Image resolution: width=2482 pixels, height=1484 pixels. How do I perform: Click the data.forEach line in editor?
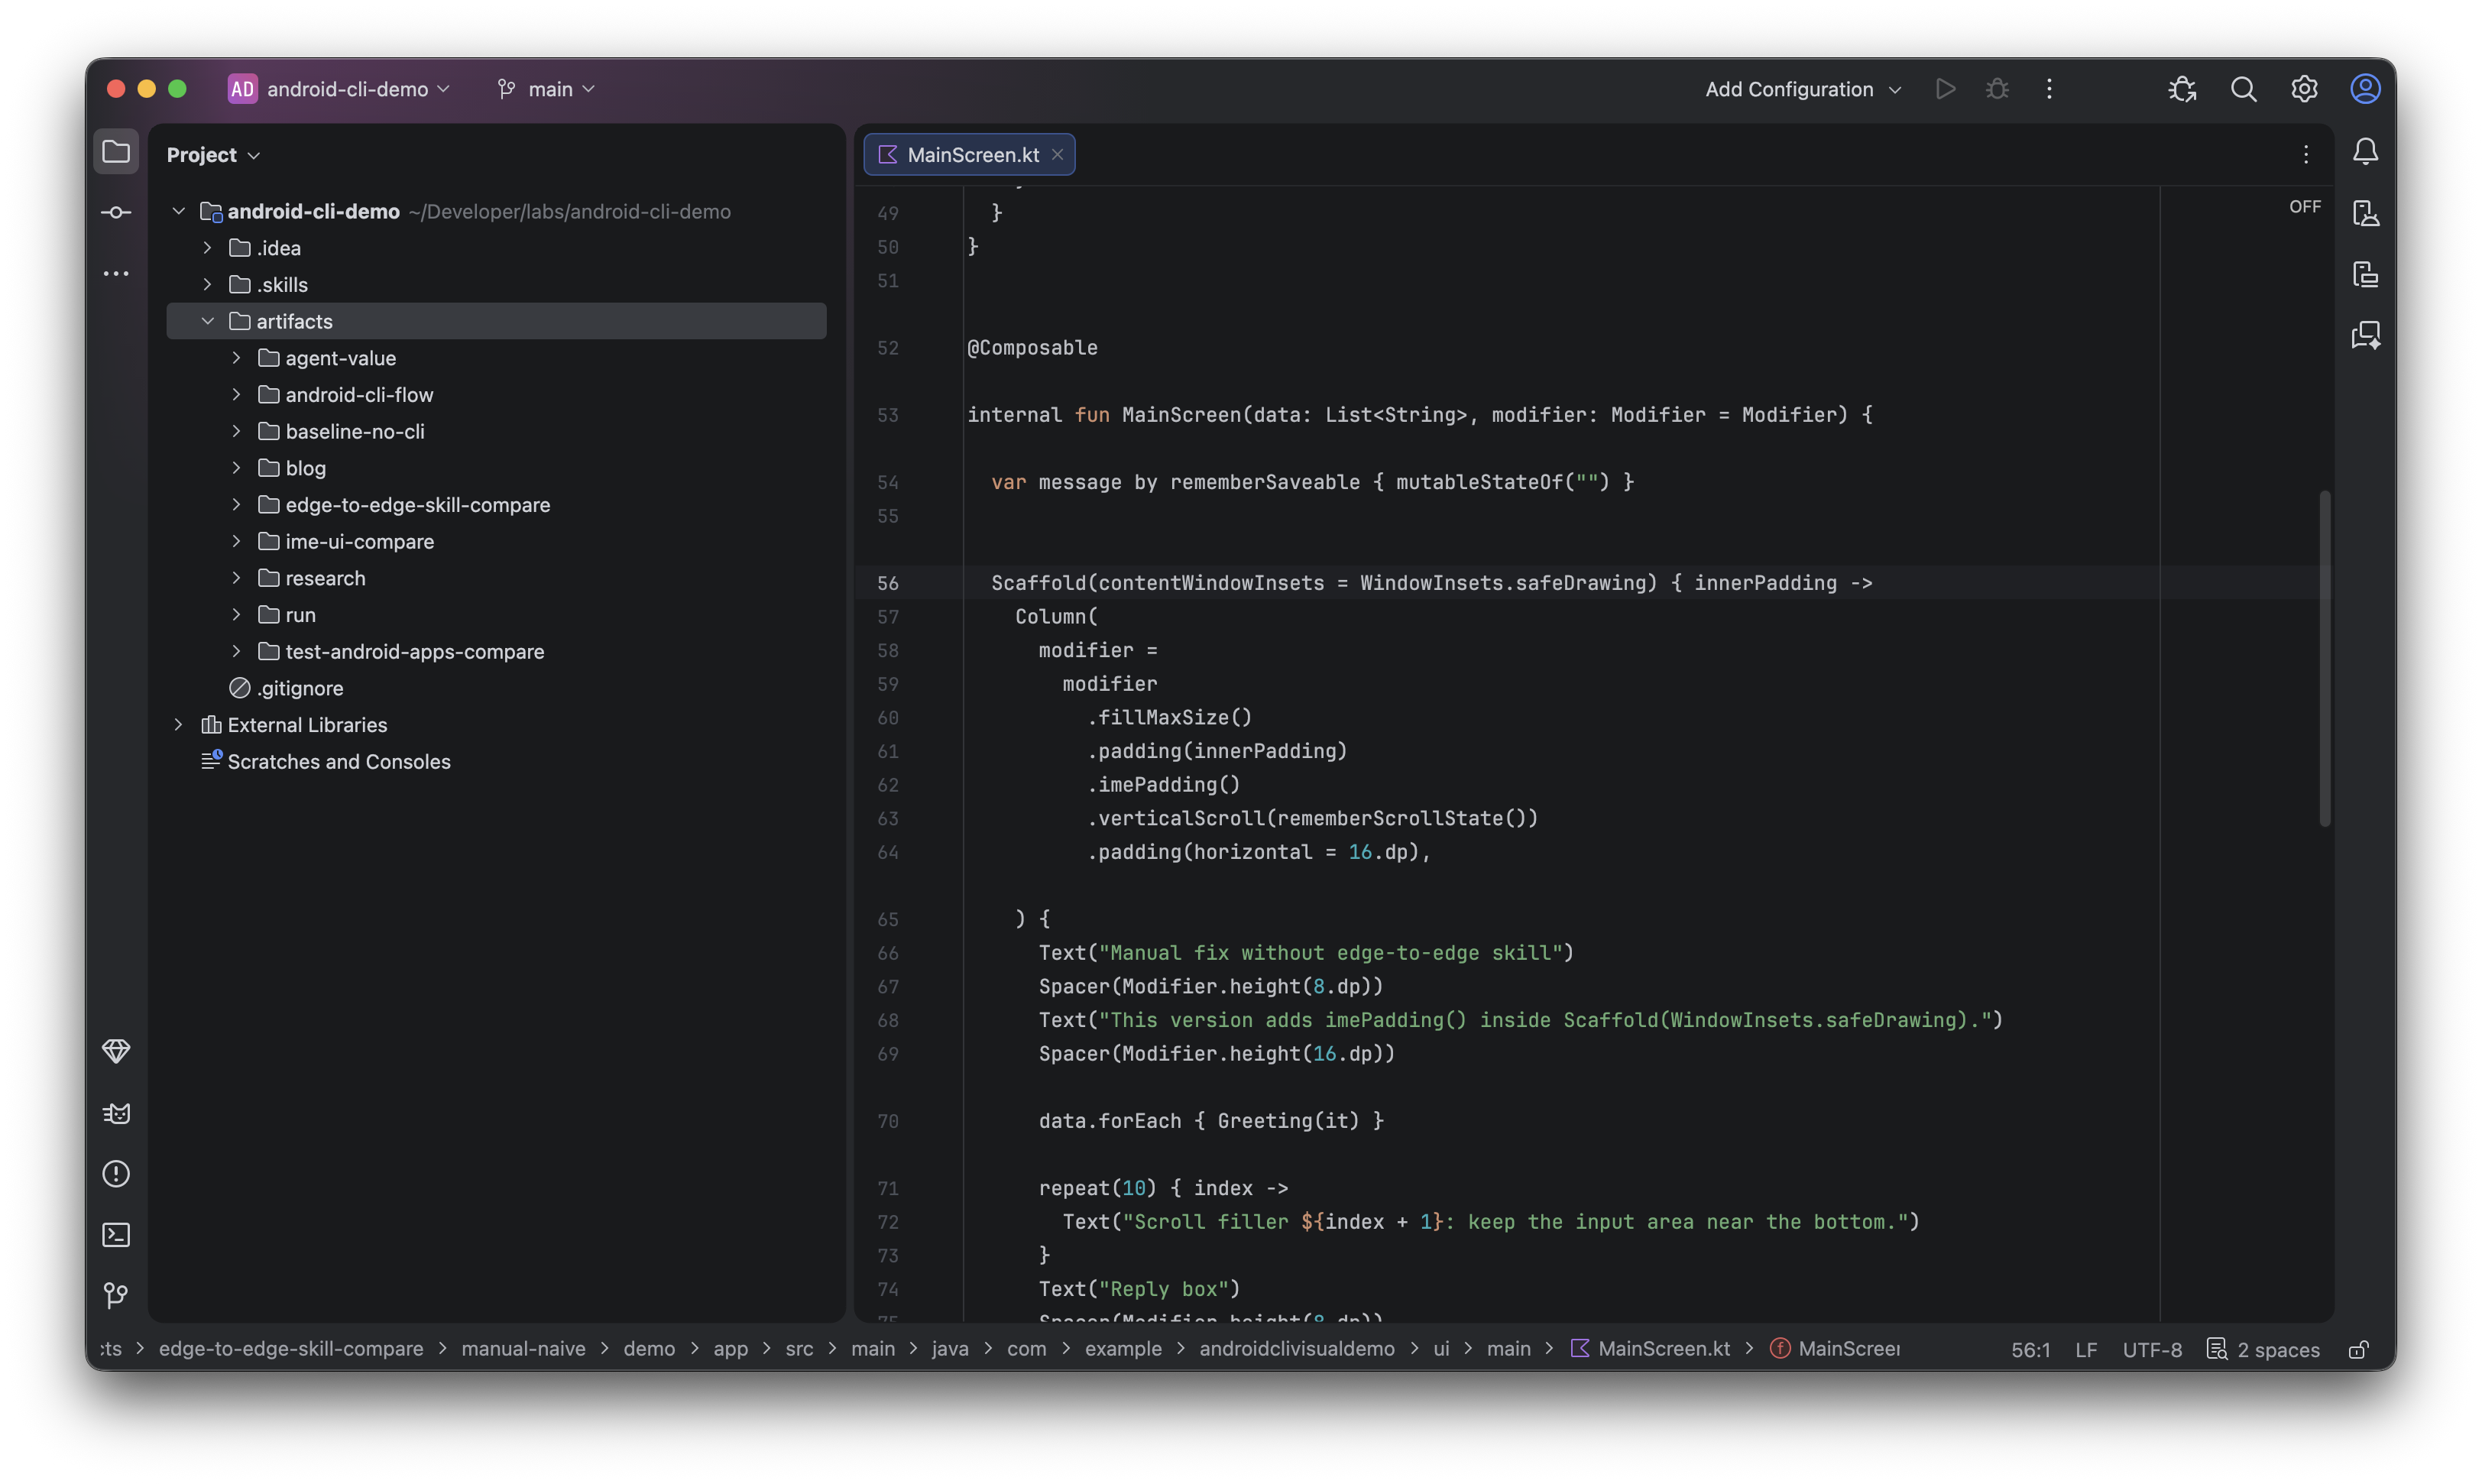[x=1211, y=1121]
